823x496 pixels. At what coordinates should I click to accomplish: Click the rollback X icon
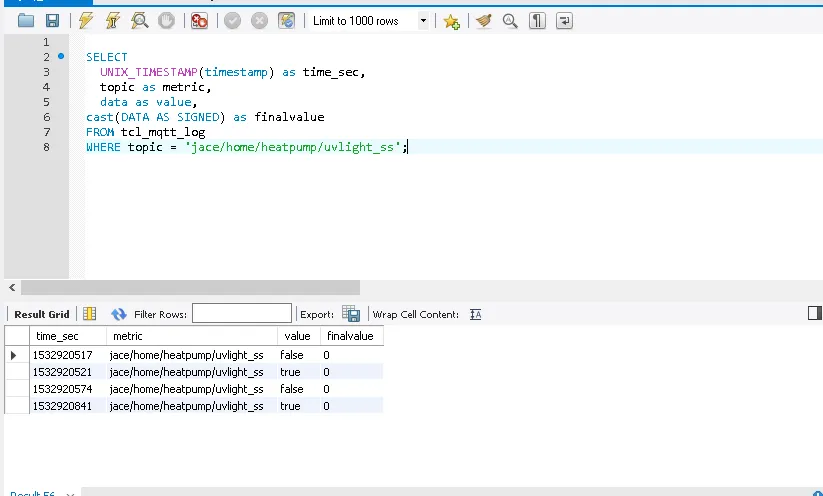[x=259, y=21]
